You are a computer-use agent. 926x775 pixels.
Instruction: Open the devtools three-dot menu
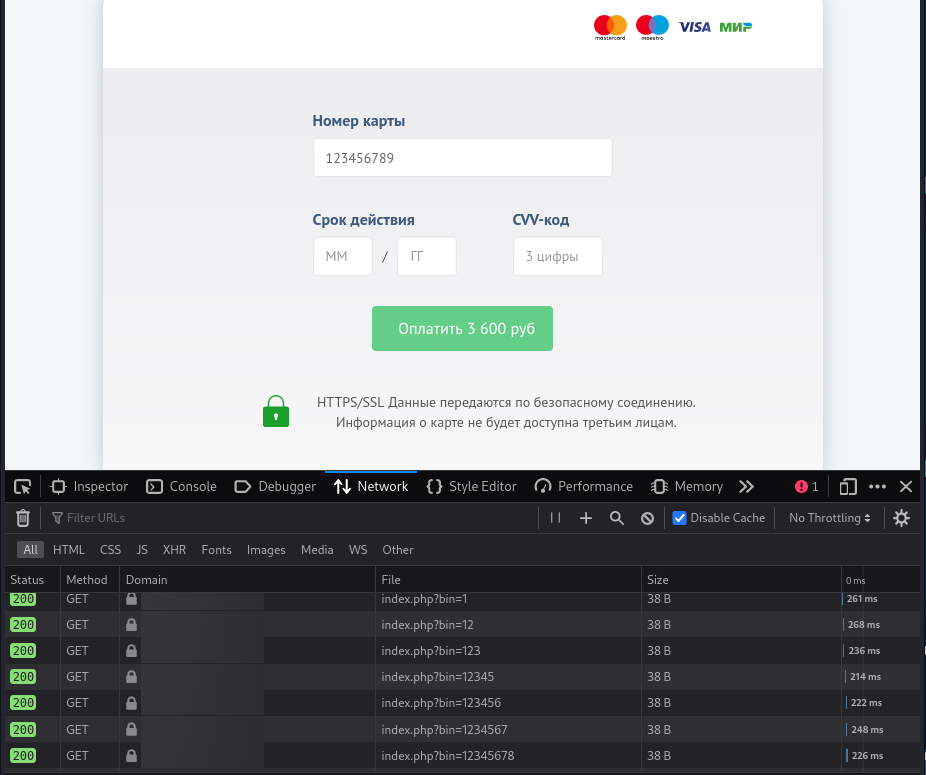[x=878, y=487]
